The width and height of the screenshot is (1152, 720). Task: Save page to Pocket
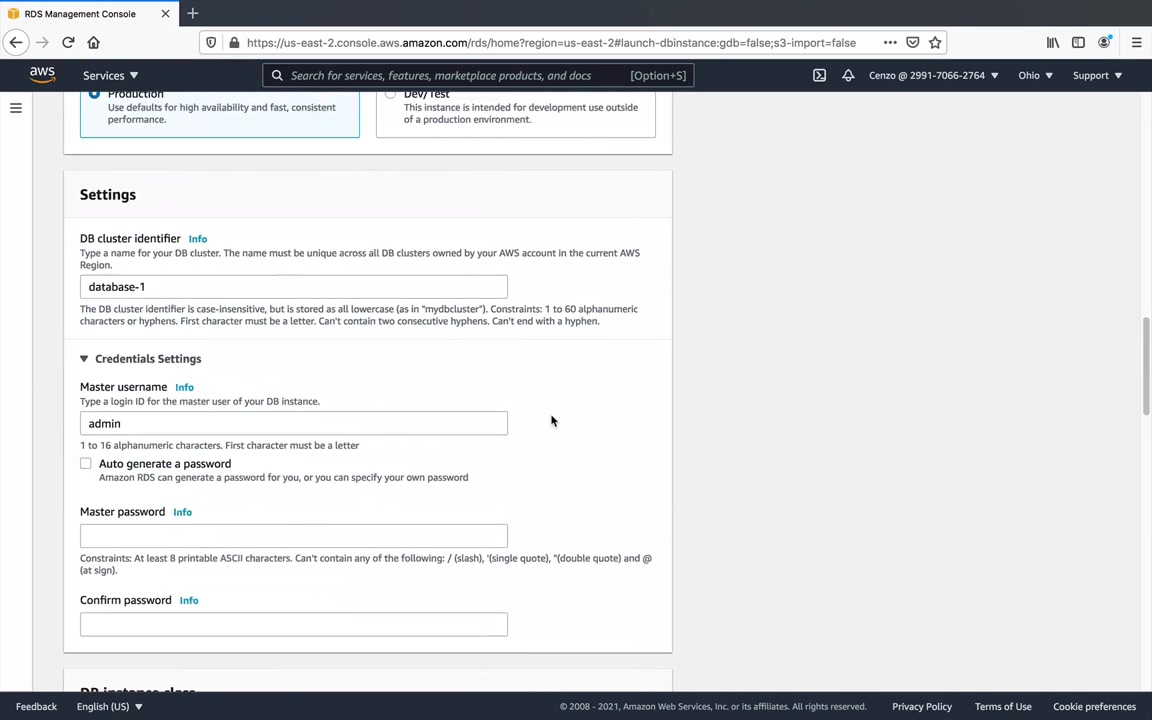coord(912,43)
